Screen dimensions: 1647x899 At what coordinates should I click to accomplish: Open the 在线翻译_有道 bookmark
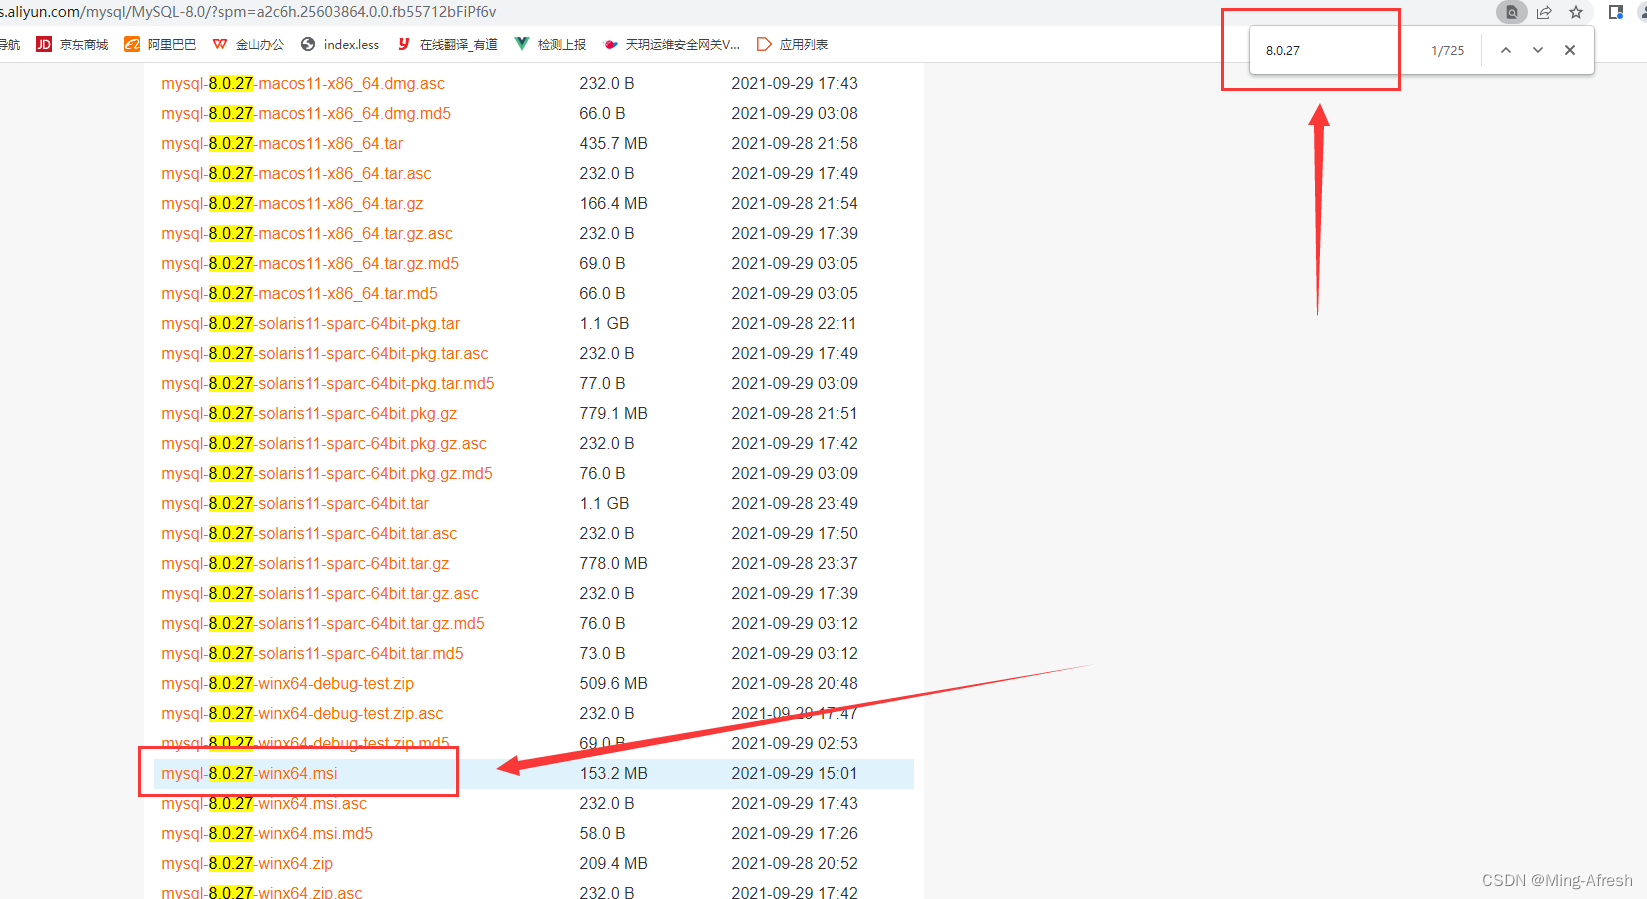447,44
